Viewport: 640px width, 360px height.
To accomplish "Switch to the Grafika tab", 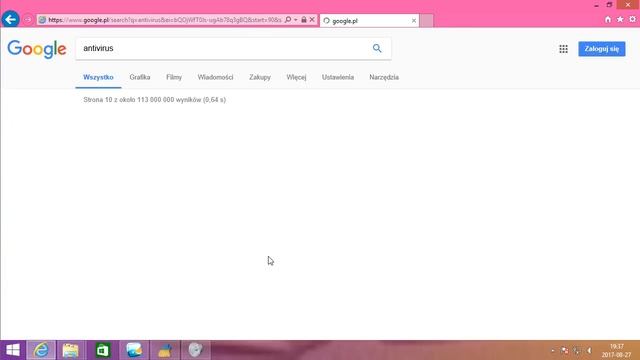I will pos(140,77).
